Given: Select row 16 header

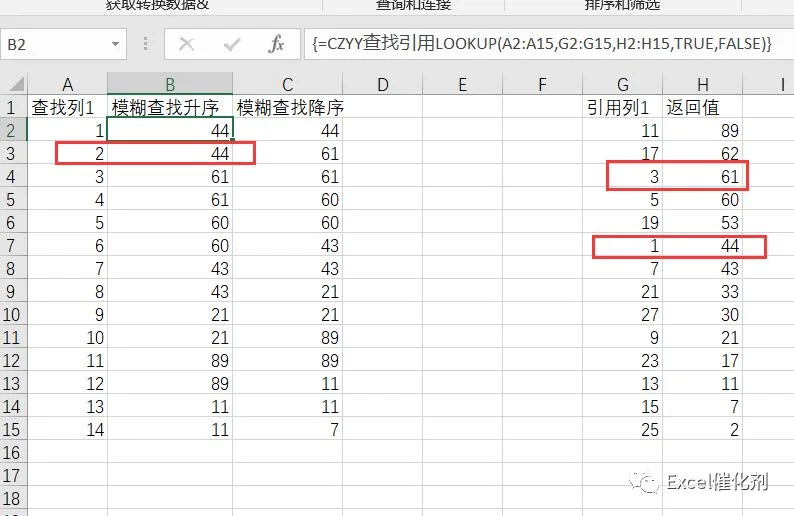Looking at the screenshot, I should (x=14, y=452).
